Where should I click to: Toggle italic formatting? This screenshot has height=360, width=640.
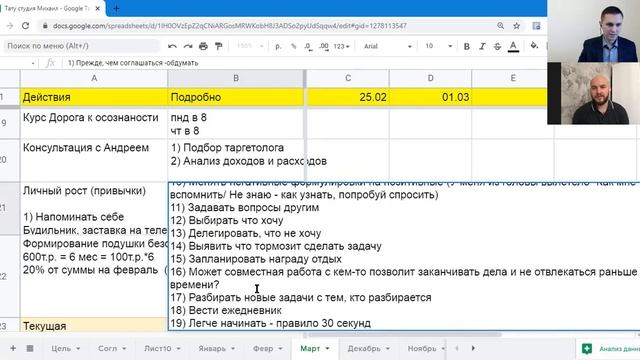point(482,47)
